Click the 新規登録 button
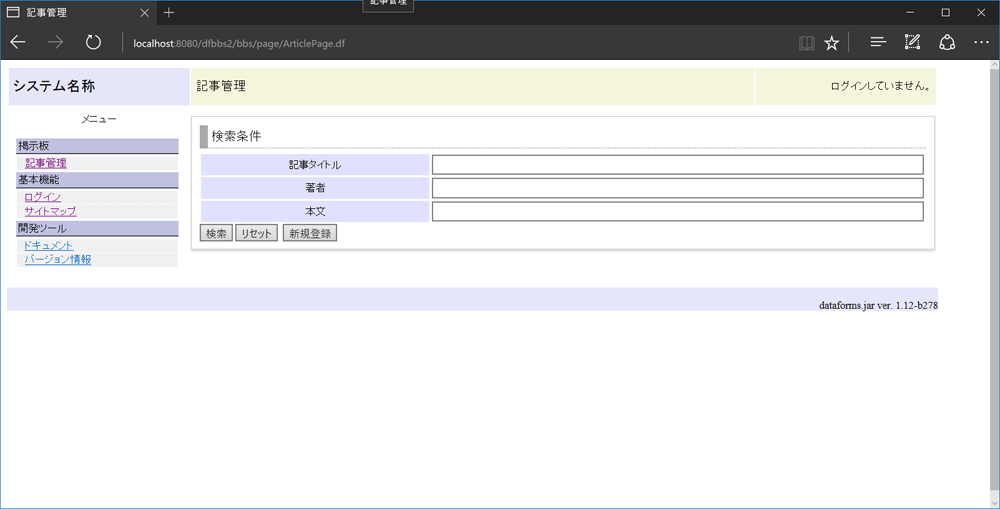Image resolution: width=1000 pixels, height=509 pixels. [310, 233]
